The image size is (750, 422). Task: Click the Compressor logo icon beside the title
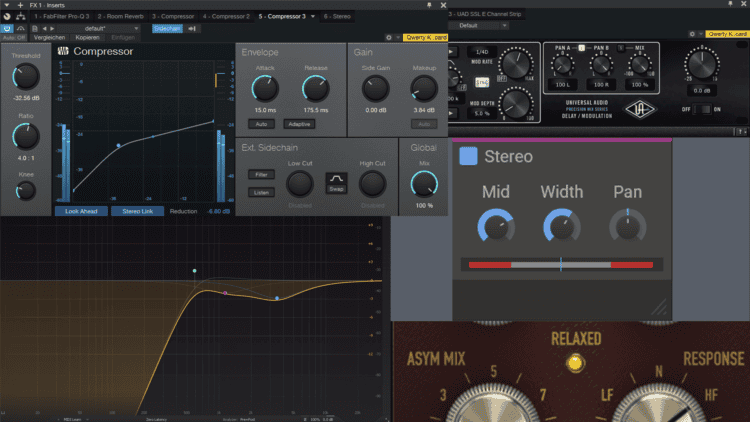(x=63, y=51)
